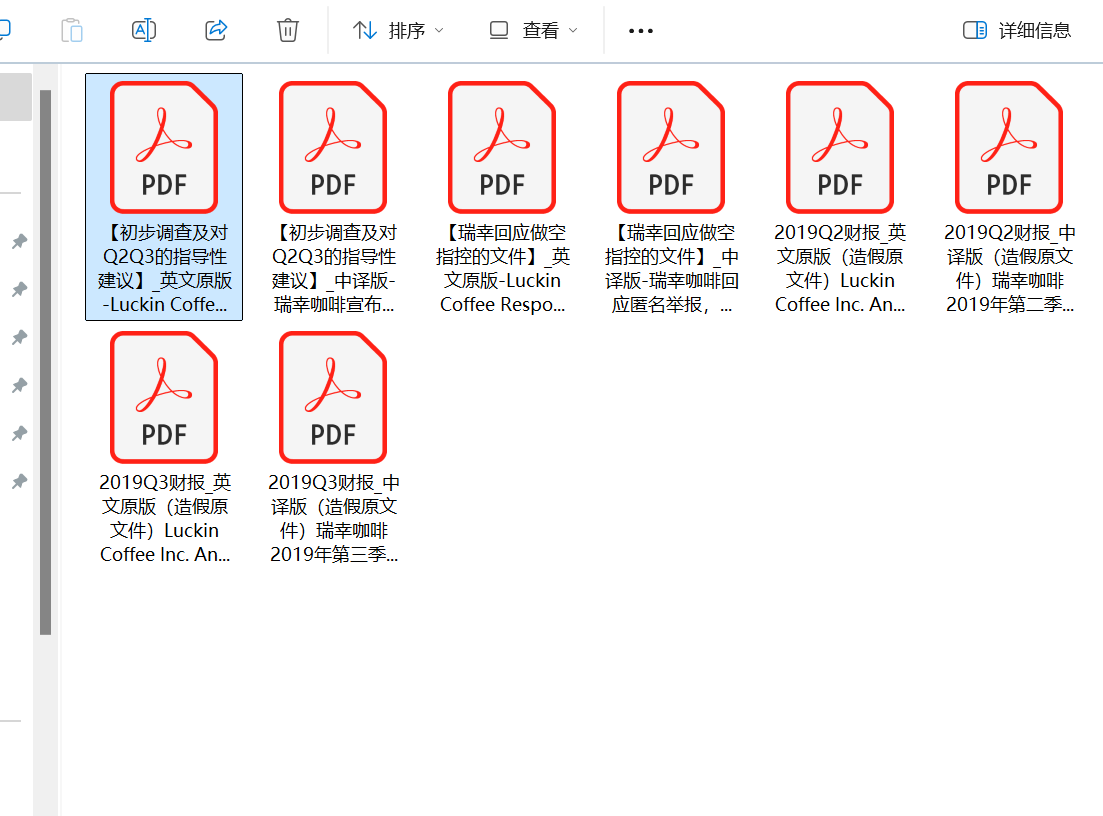
Task: Click the Share toolbar icon
Action: coord(216,30)
